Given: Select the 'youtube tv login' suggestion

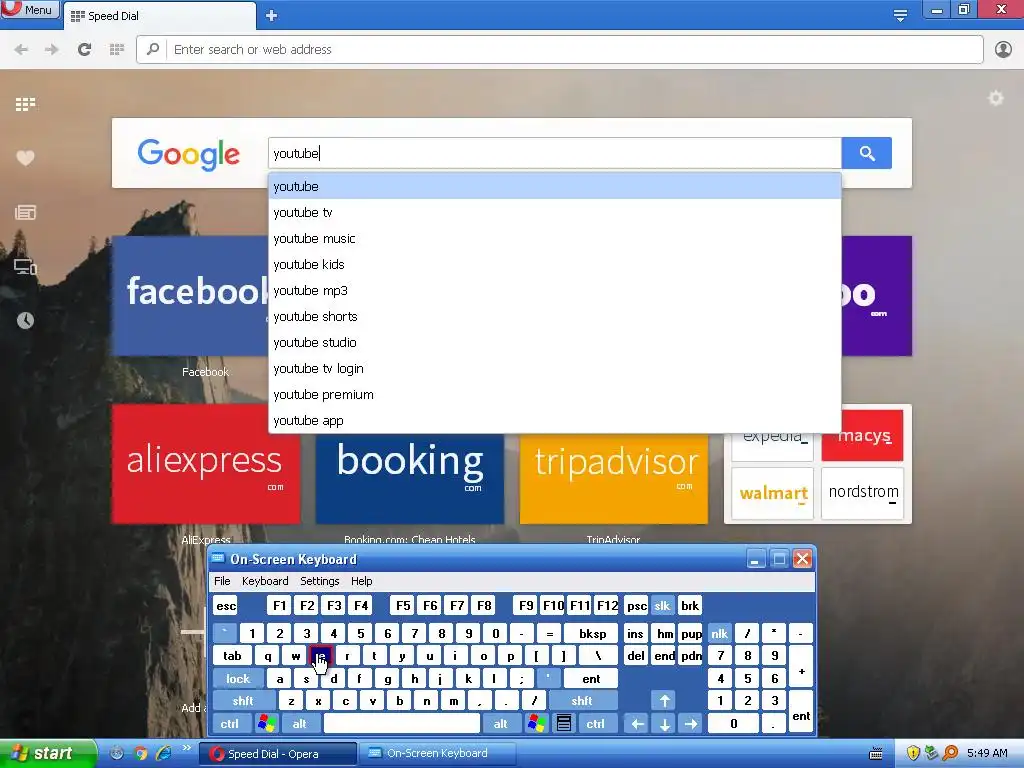Looking at the screenshot, I should pyautogui.click(x=554, y=369).
